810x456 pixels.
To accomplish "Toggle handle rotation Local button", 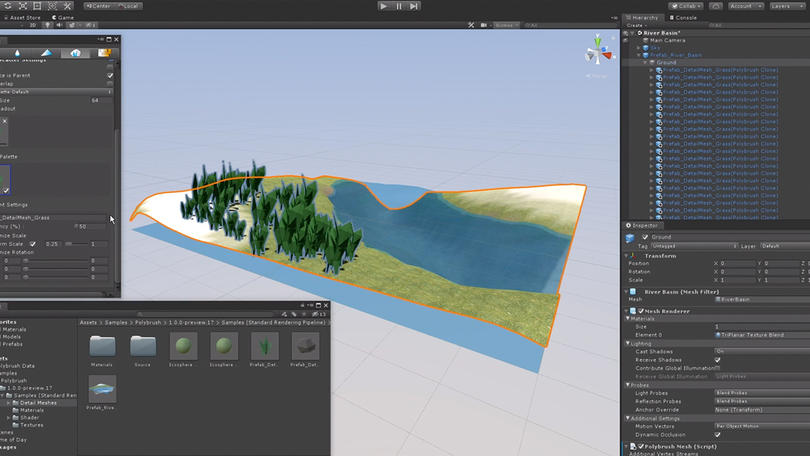I will click(x=128, y=6).
